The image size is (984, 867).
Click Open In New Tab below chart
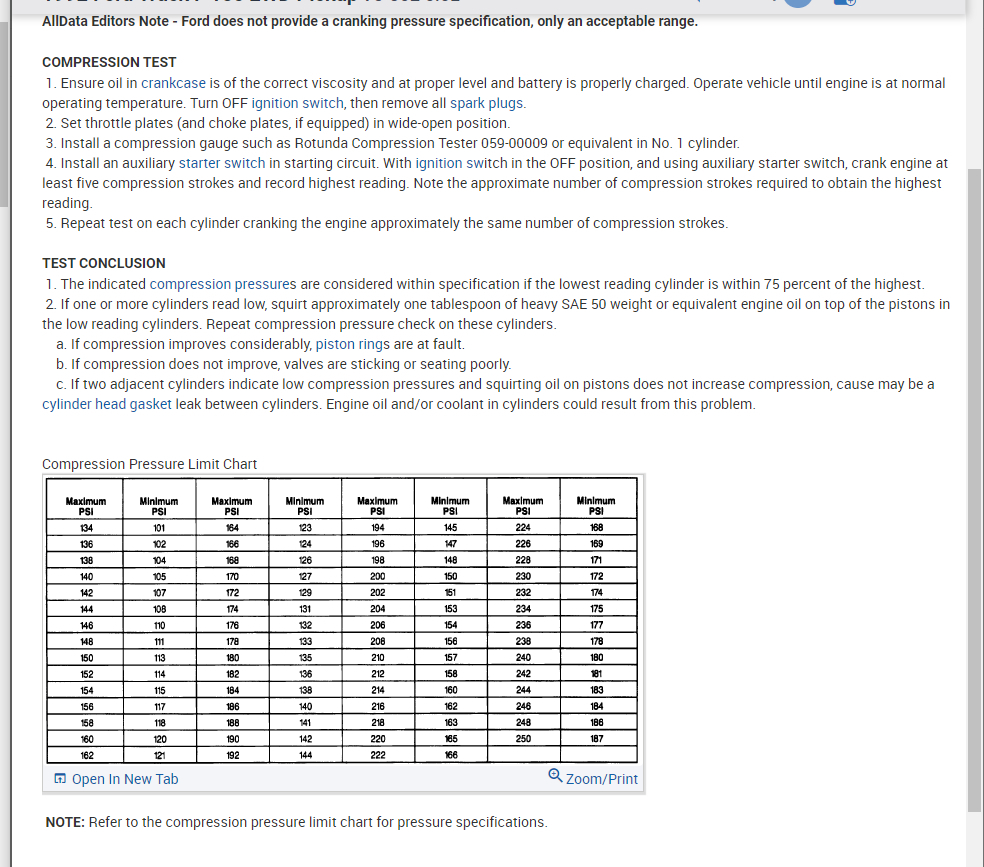click(x=125, y=779)
